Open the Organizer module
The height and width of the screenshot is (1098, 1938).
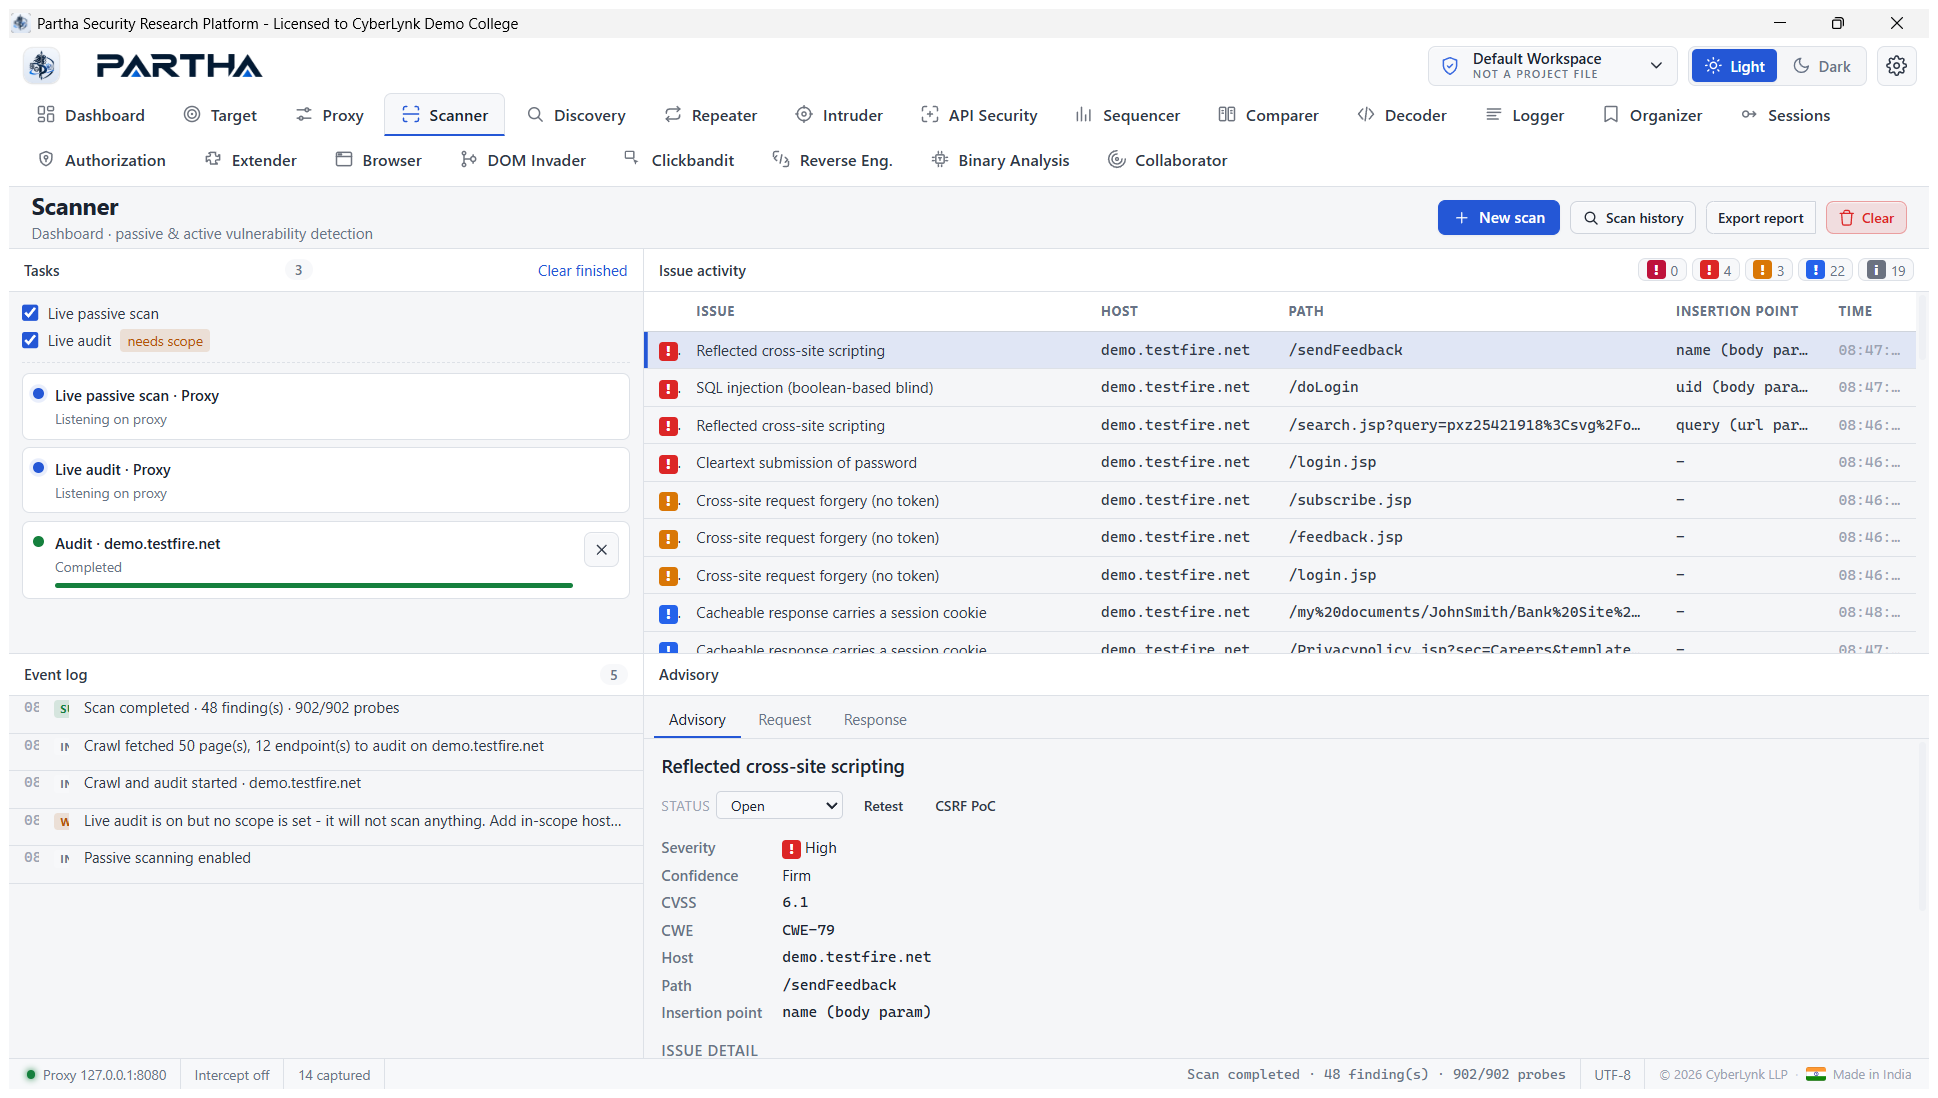pos(1652,115)
